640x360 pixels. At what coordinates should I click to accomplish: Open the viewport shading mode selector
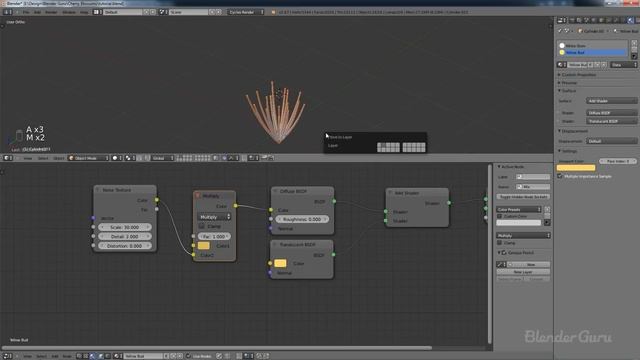[x=116, y=158]
